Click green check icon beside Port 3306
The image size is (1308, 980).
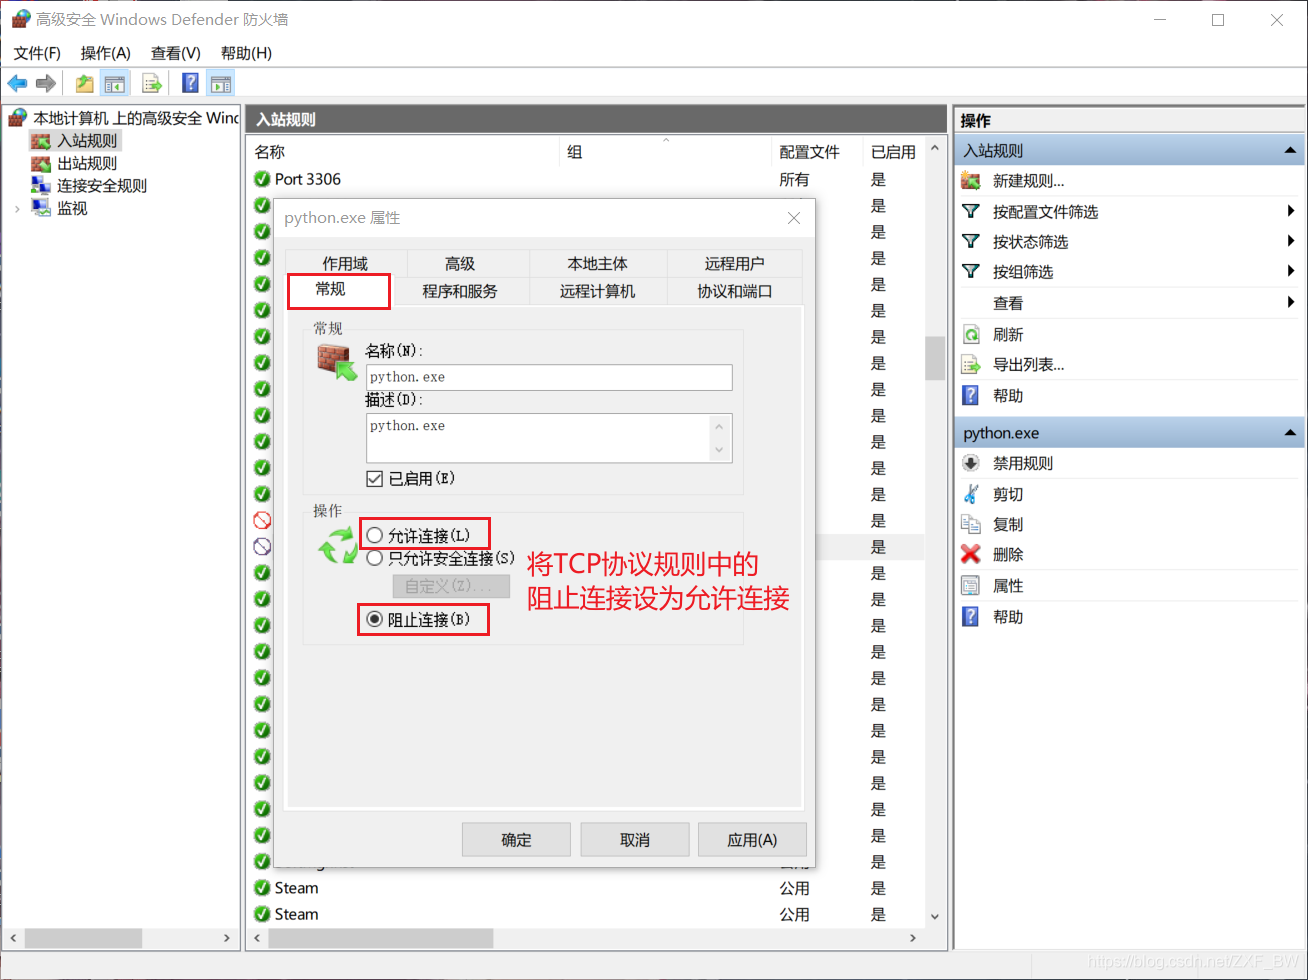262,179
